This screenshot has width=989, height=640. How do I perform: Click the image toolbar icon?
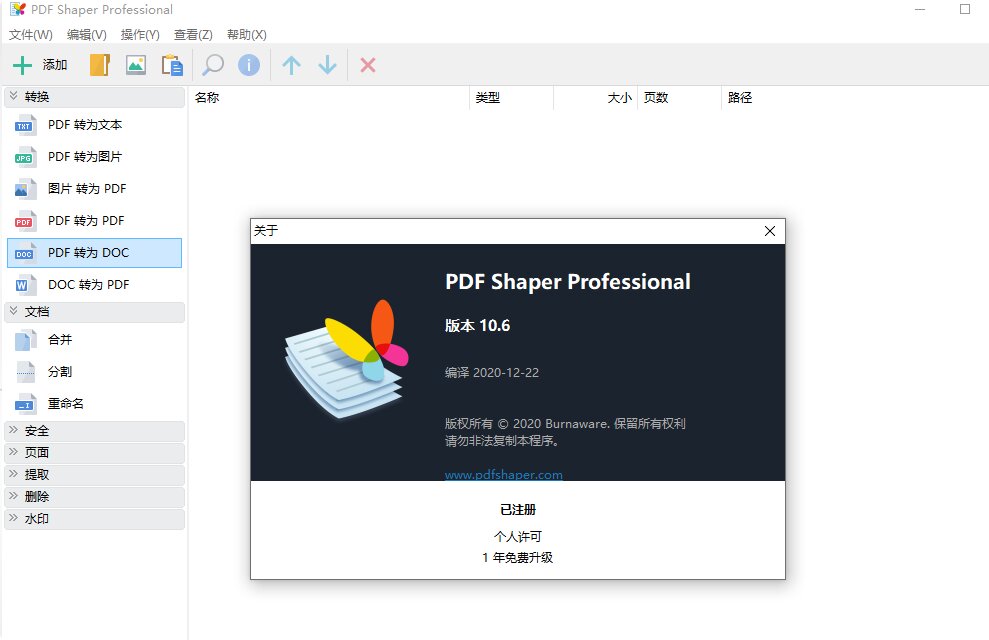[136, 64]
